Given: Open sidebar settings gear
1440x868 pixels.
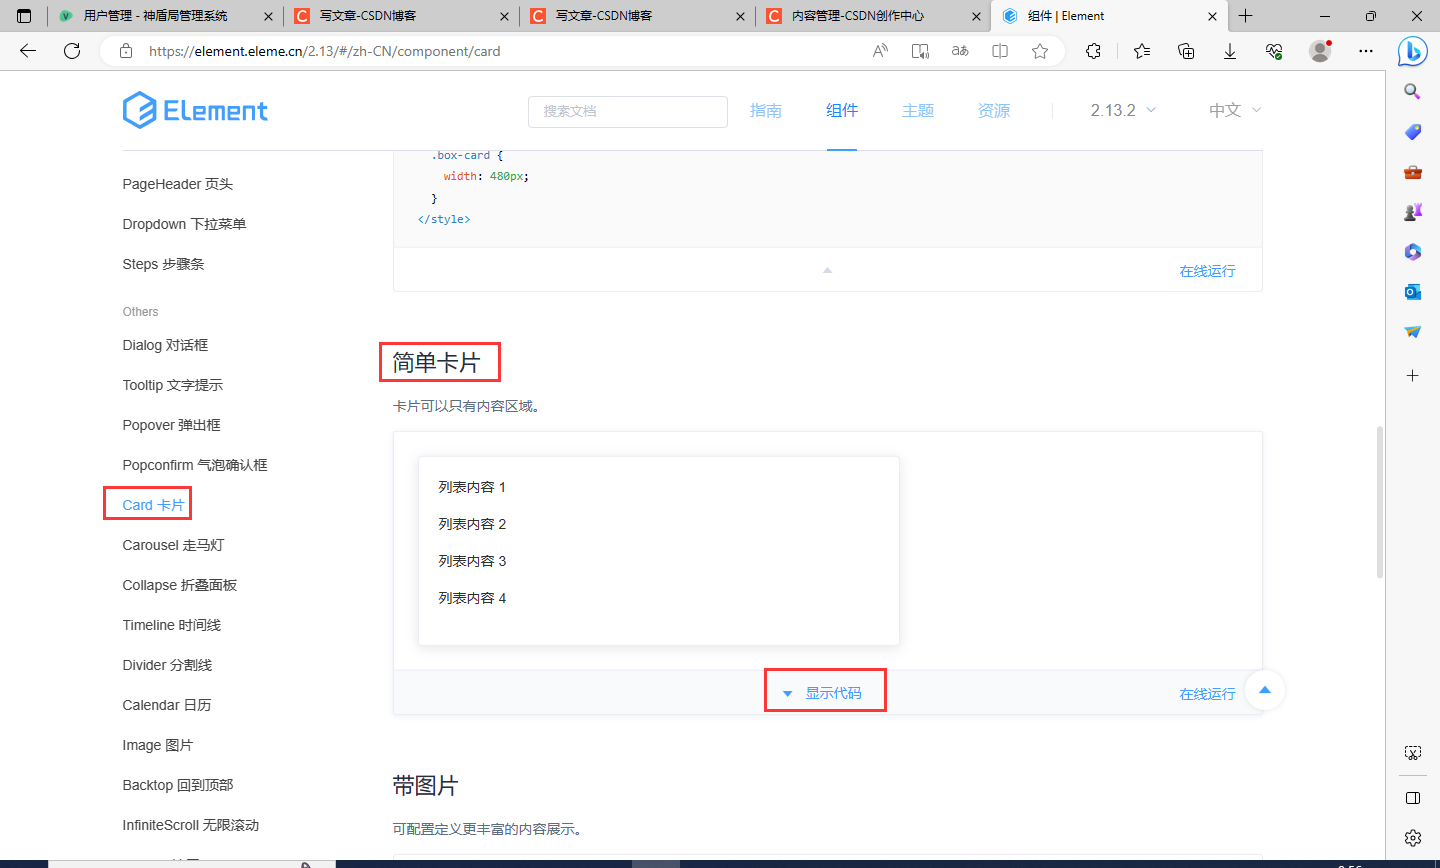Looking at the screenshot, I should coord(1412,838).
